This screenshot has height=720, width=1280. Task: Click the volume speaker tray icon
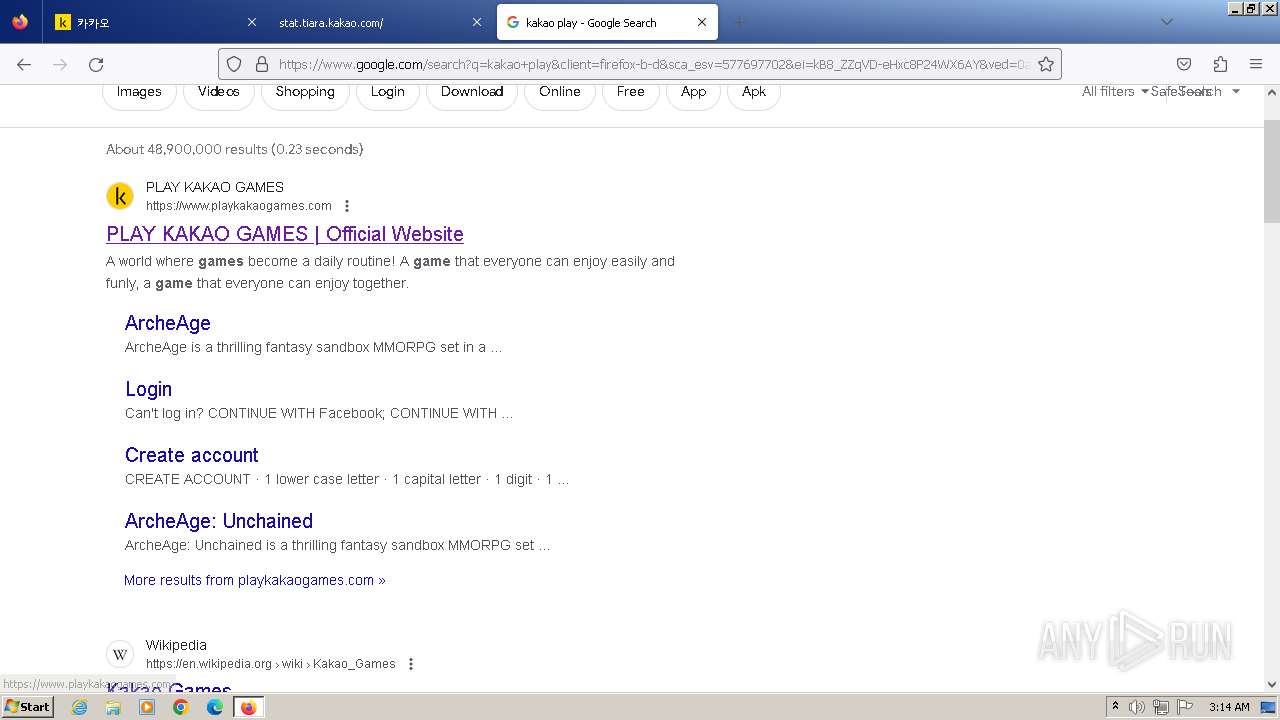click(1137, 707)
